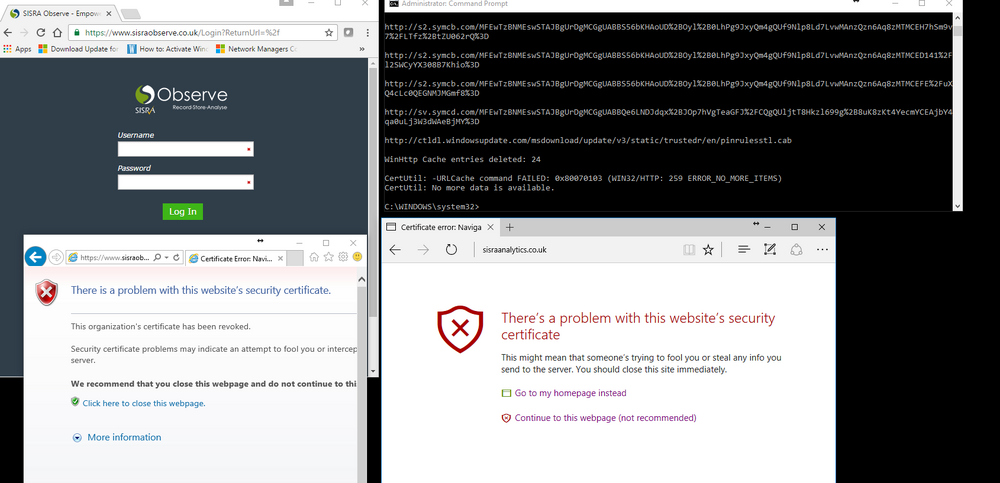Refresh the page in Edge
The width and height of the screenshot is (1000, 483).
(451, 249)
